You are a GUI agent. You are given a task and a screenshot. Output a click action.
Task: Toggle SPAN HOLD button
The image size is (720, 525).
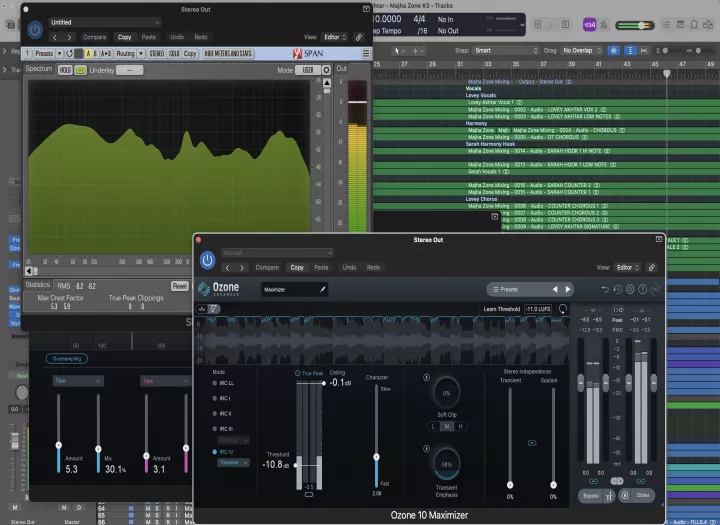(x=65, y=70)
